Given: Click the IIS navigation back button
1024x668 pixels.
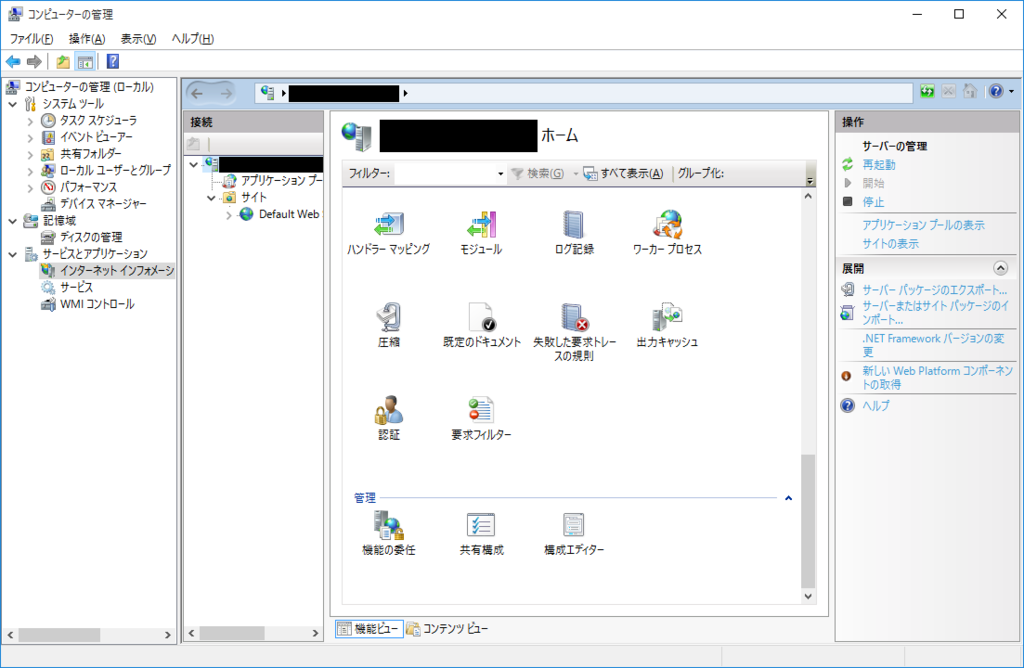Looking at the screenshot, I should point(198,93).
